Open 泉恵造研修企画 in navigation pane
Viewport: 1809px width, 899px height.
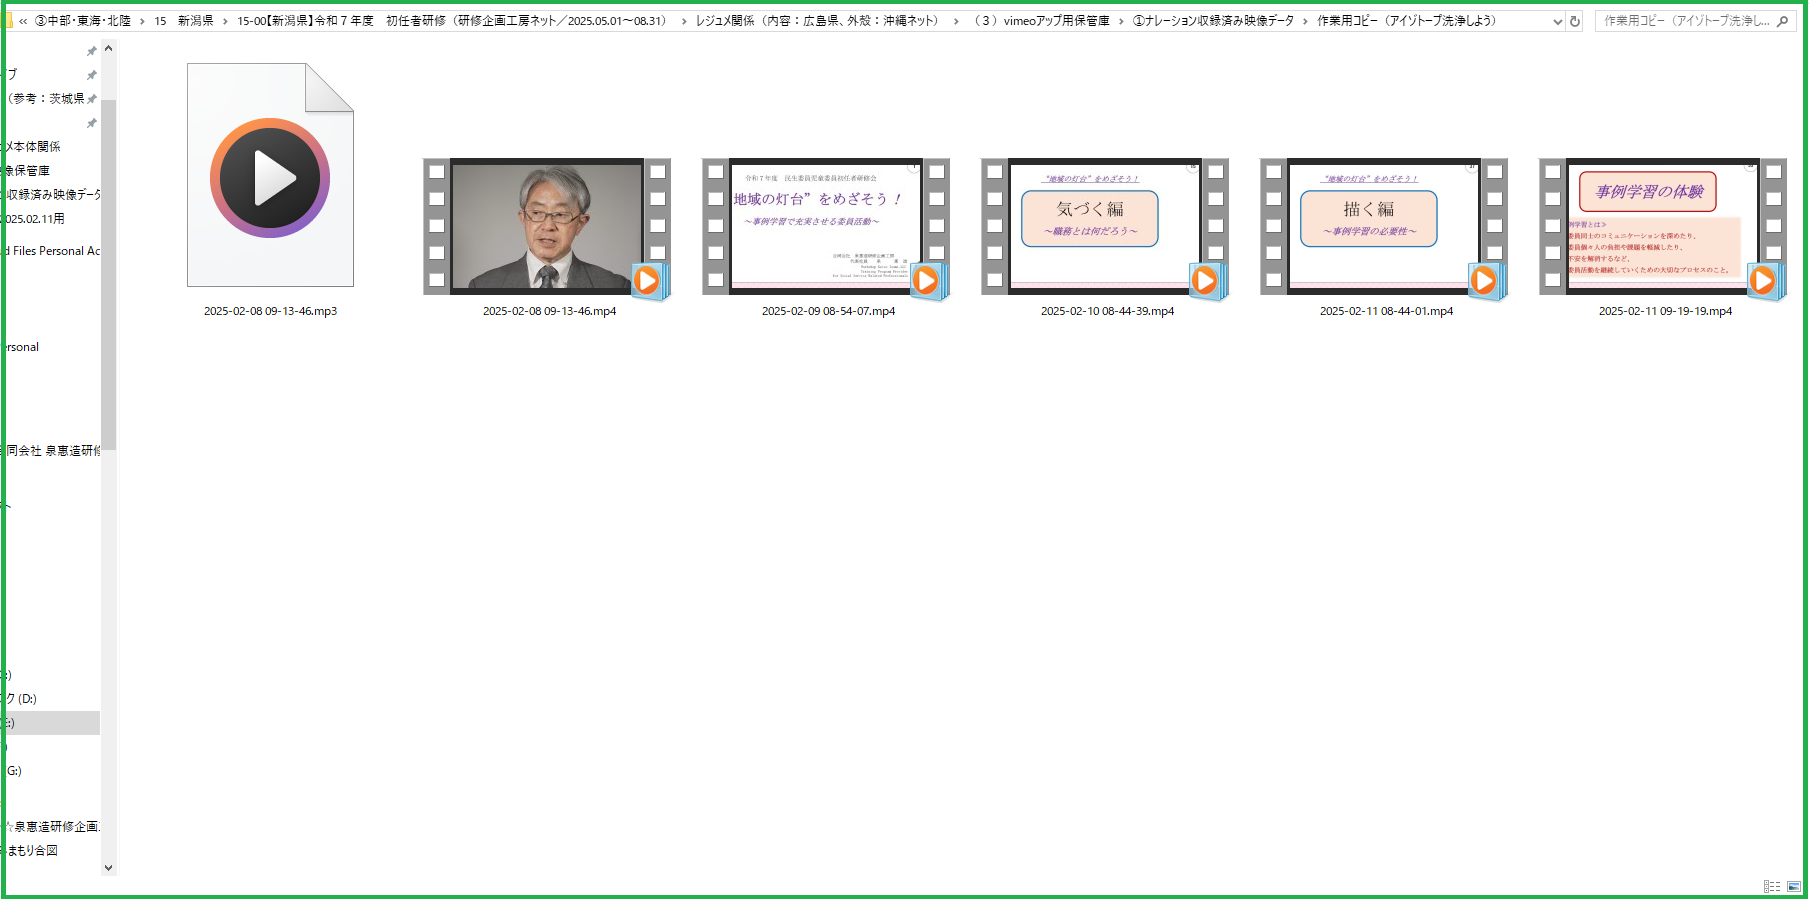coord(53,827)
